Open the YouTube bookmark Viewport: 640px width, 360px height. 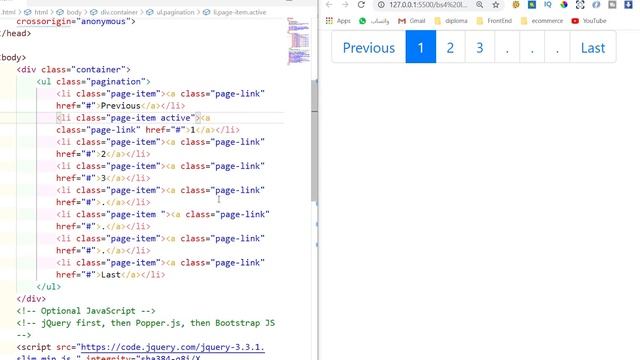pyautogui.click(x=589, y=21)
